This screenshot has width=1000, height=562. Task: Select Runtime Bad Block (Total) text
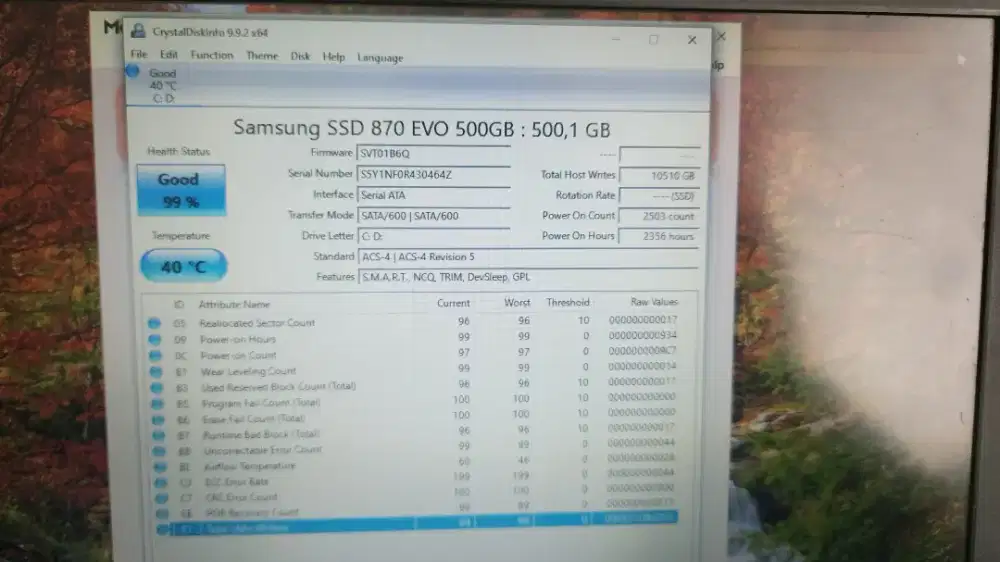click(261, 435)
